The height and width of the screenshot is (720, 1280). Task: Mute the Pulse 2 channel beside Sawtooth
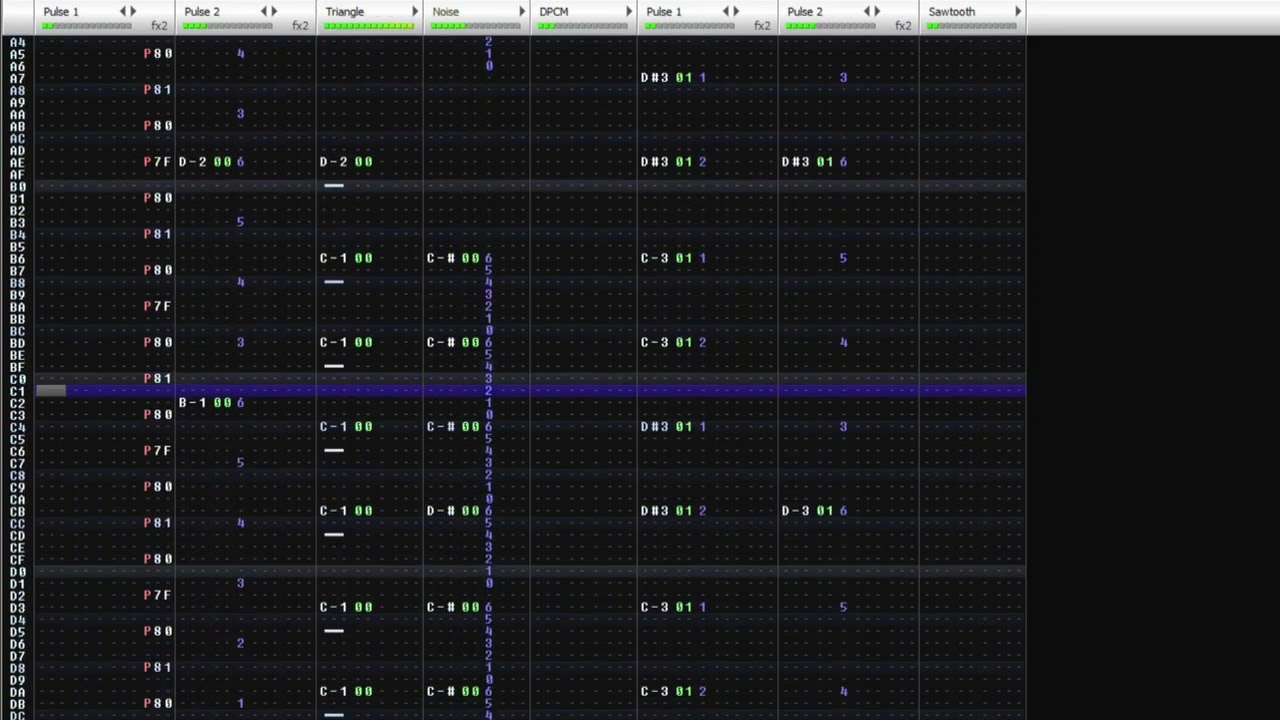[805, 12]
